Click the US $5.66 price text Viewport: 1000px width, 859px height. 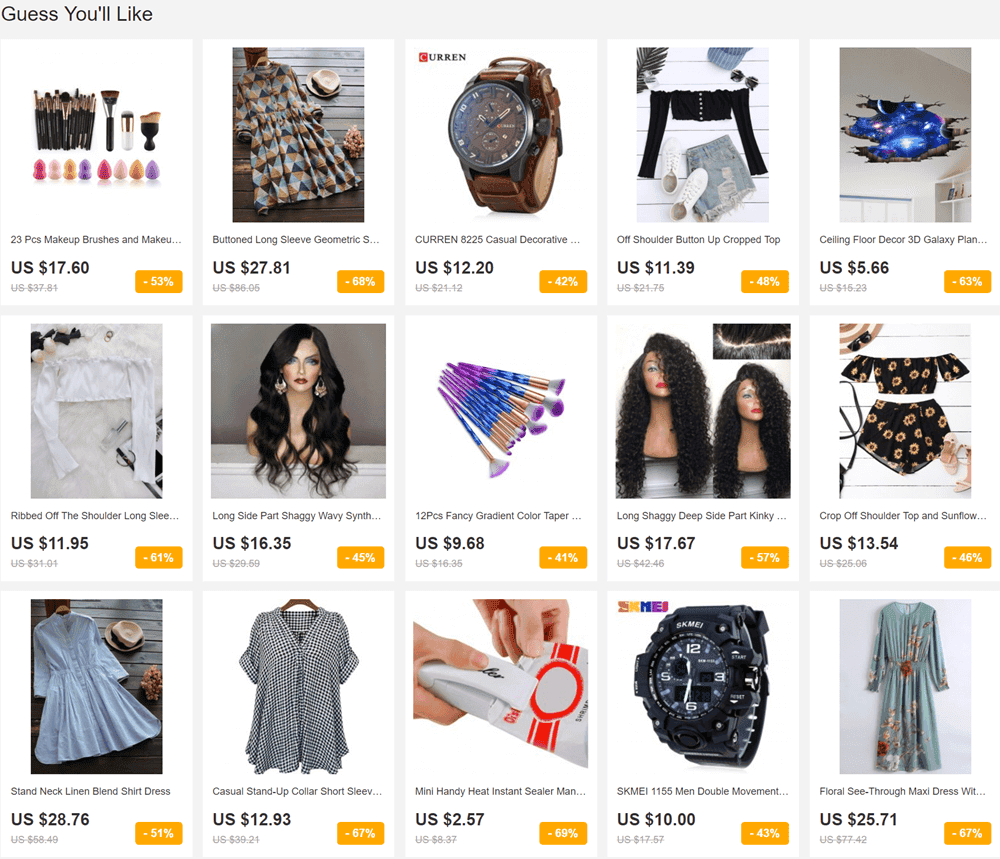click(854, 268)
